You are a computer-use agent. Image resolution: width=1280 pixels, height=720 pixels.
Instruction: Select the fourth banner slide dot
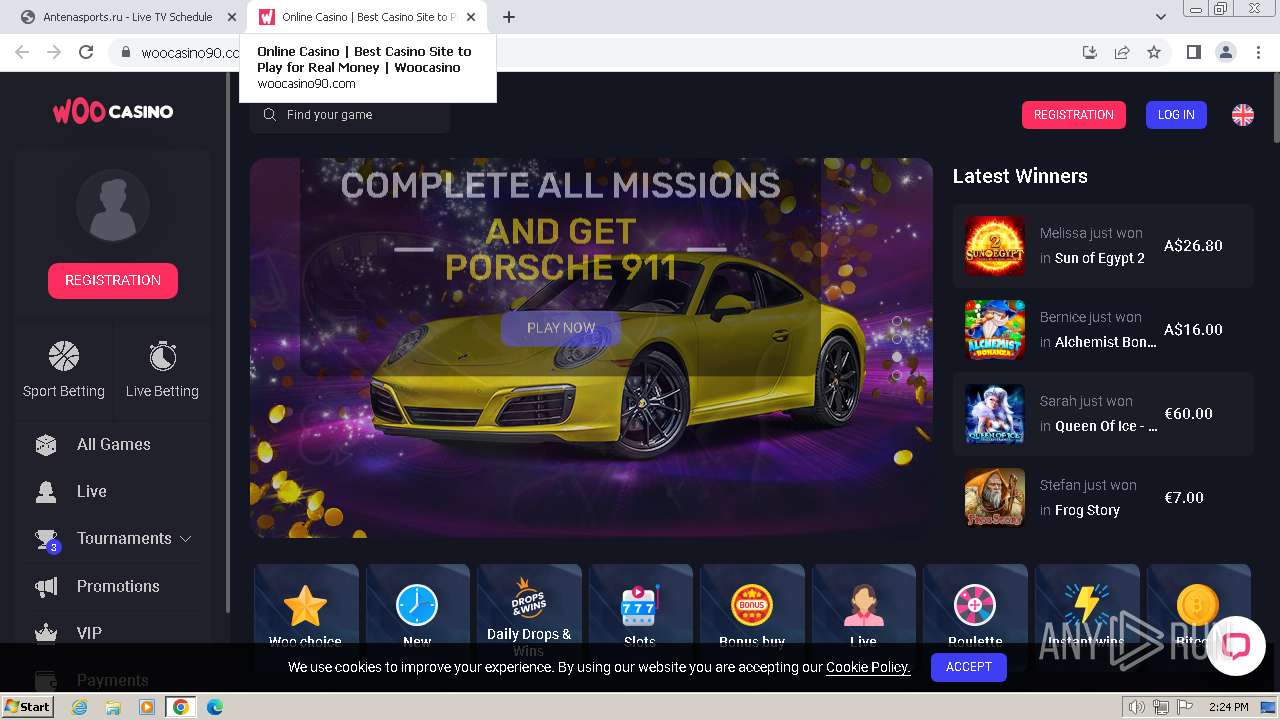897,375
